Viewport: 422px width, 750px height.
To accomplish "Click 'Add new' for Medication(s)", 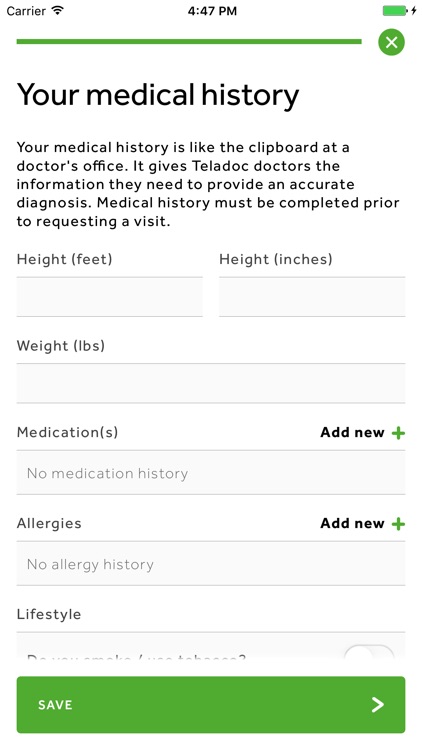I will [353, 432].
